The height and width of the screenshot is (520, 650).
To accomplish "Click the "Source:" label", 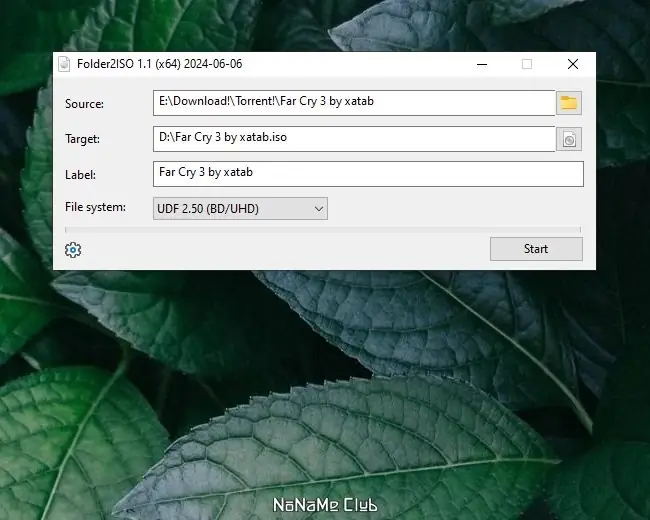I will (x=85, y=104).
